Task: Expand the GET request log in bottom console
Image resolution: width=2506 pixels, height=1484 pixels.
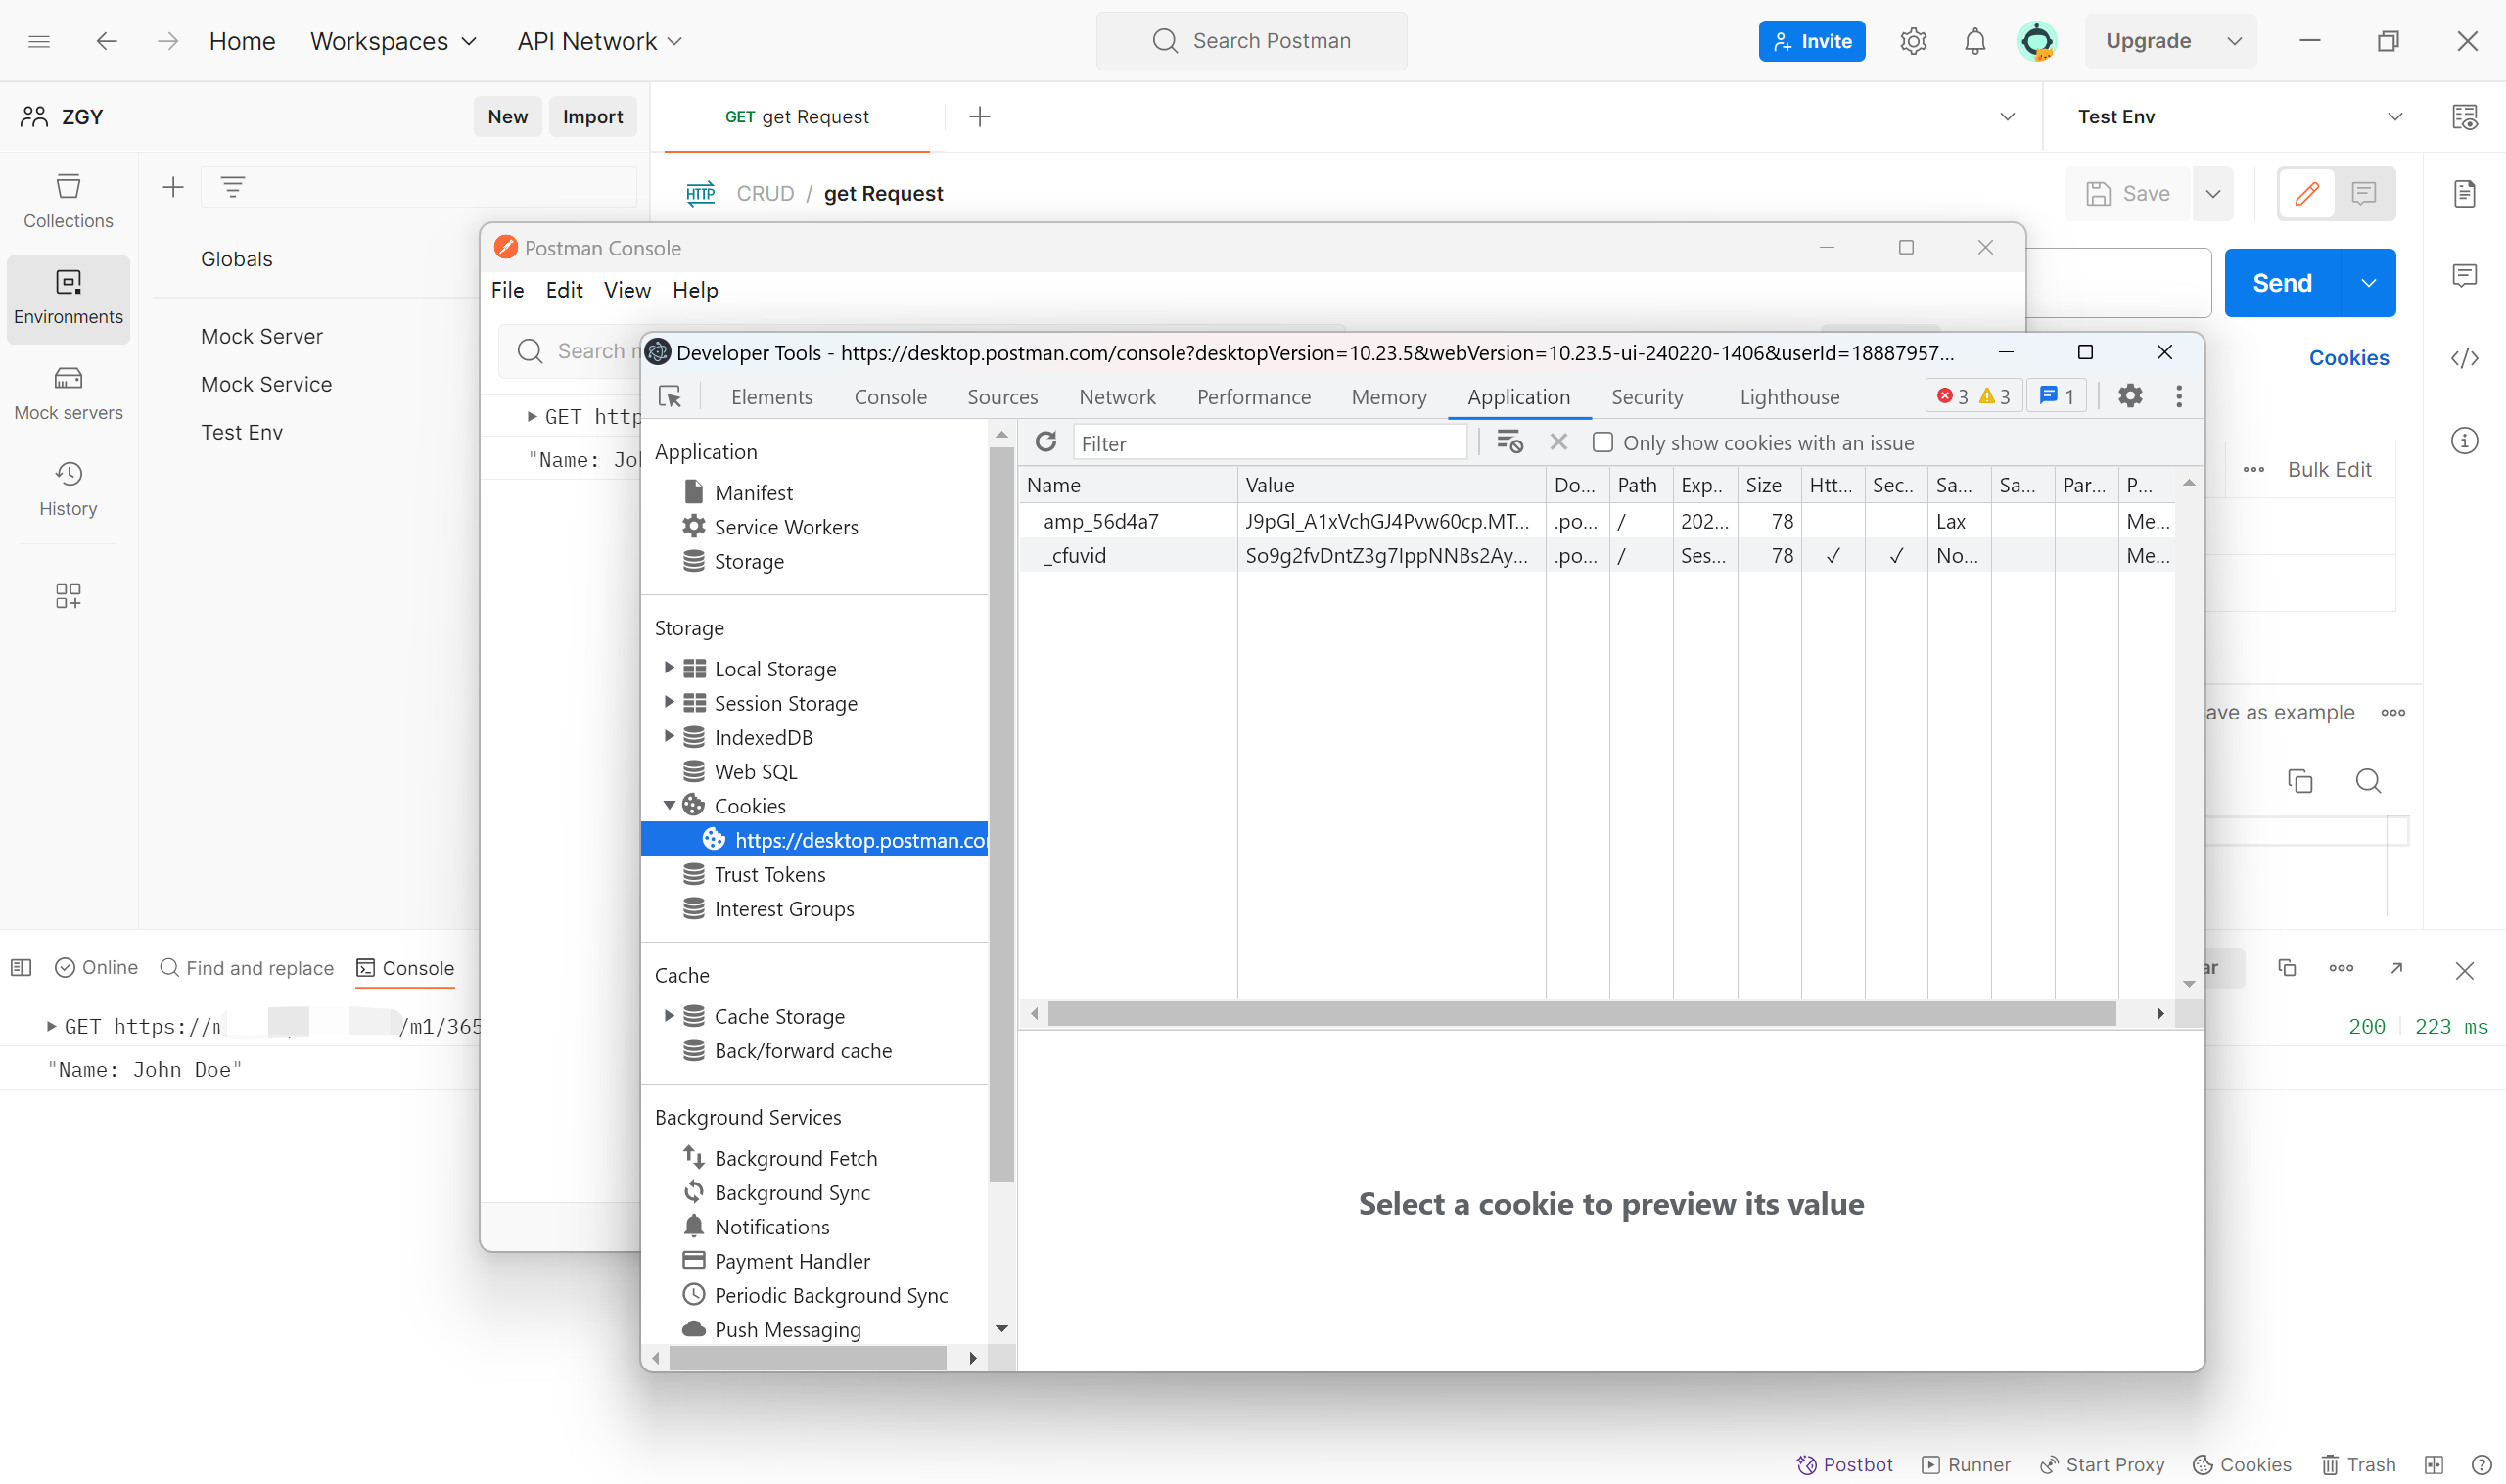Action: coord(51,1026)
